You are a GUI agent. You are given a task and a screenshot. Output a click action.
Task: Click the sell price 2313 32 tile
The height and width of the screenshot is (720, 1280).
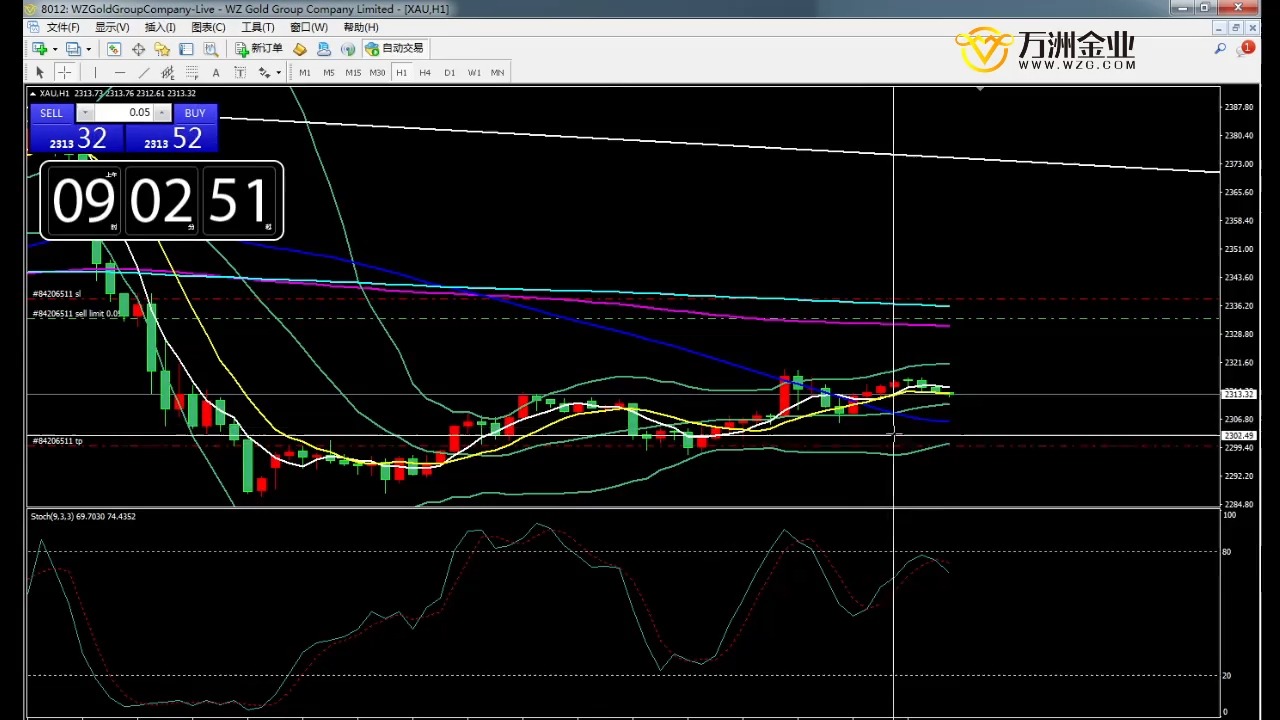[x=76, y=138]
